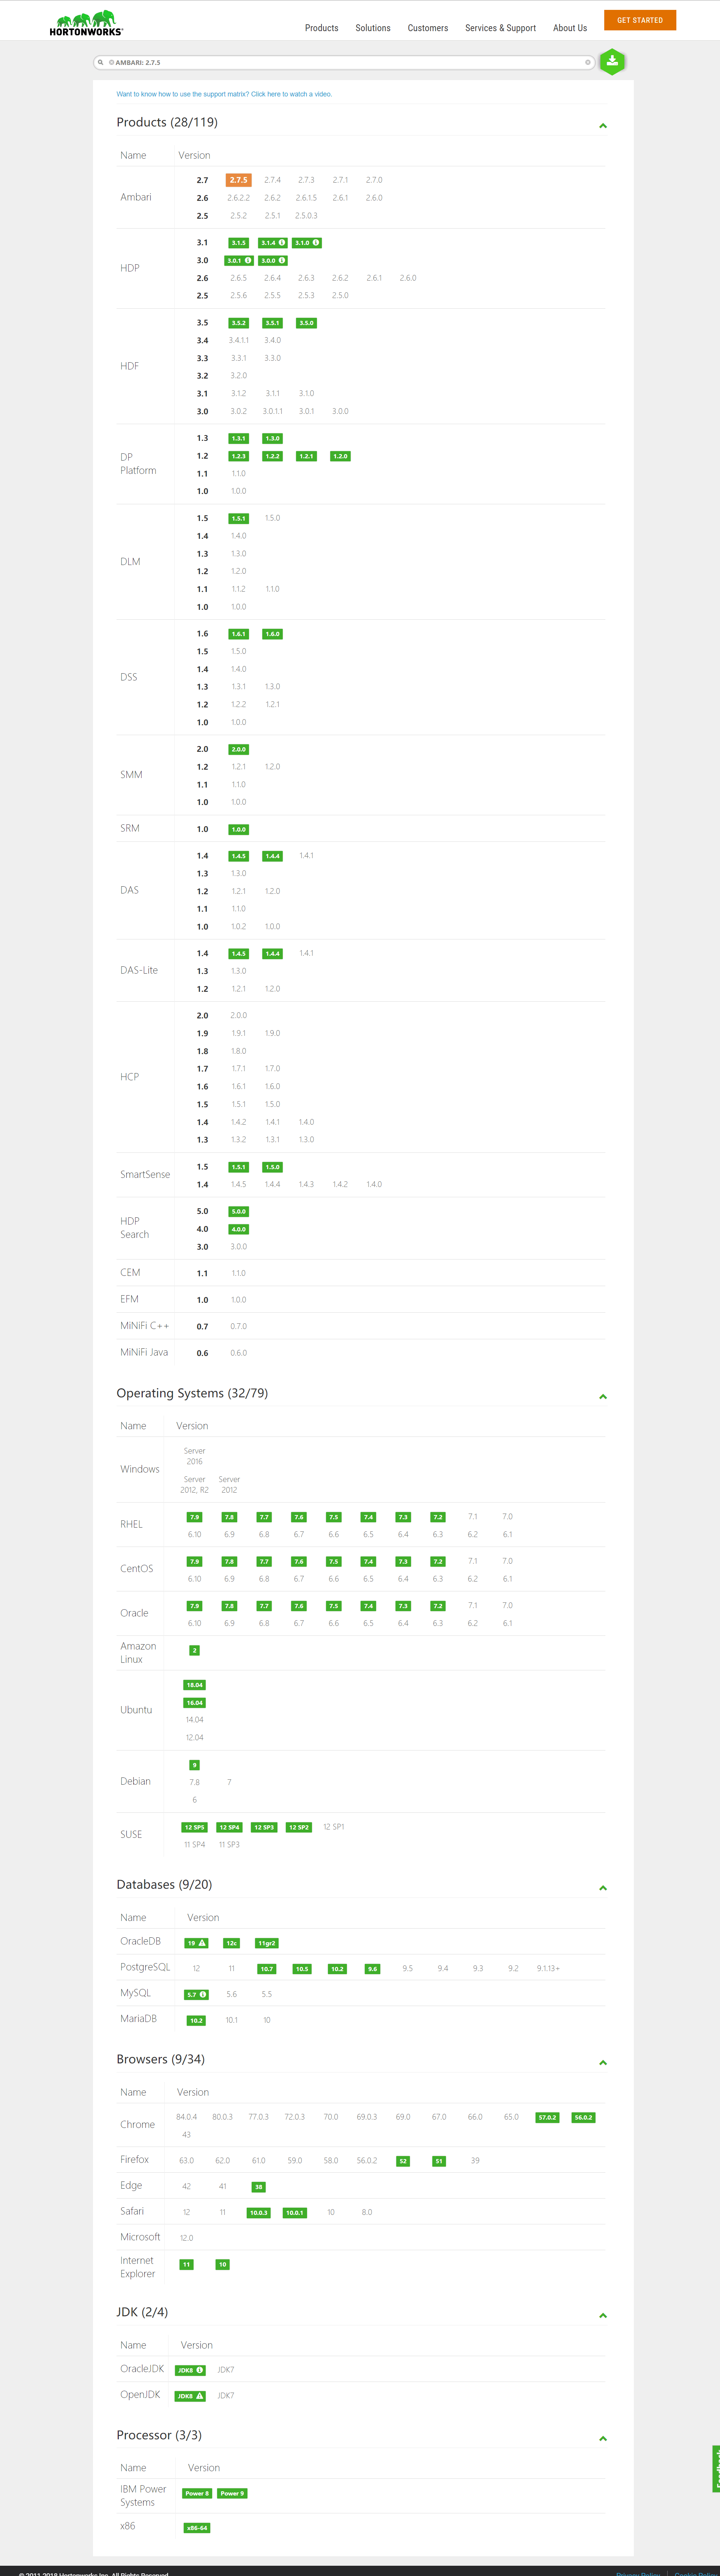
Task: Select MariaDB version 10.2
Action: click(196, 2020)
